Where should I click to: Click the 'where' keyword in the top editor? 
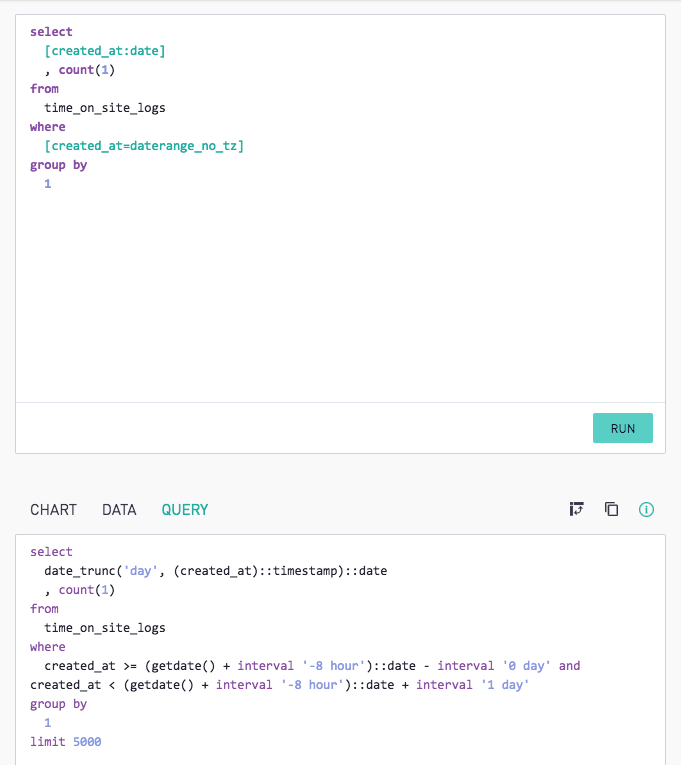tap(48, 127)
